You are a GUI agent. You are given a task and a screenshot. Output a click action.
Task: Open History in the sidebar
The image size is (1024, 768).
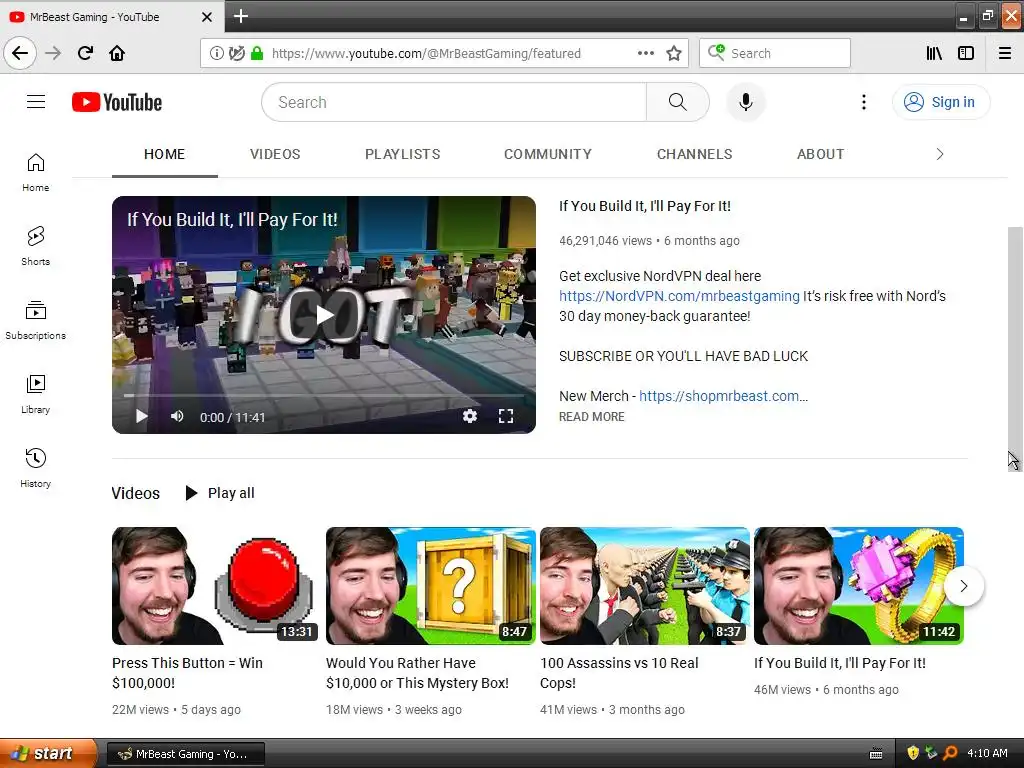click(x=35, y=468)
